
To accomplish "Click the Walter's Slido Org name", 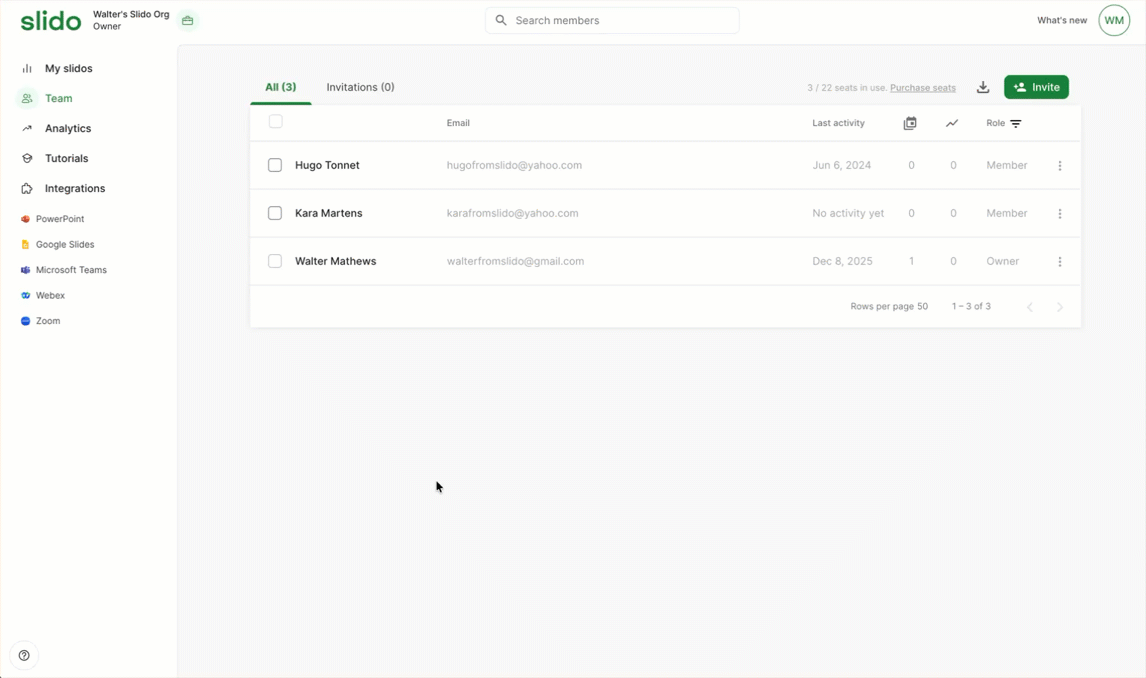I will (131, 15).
